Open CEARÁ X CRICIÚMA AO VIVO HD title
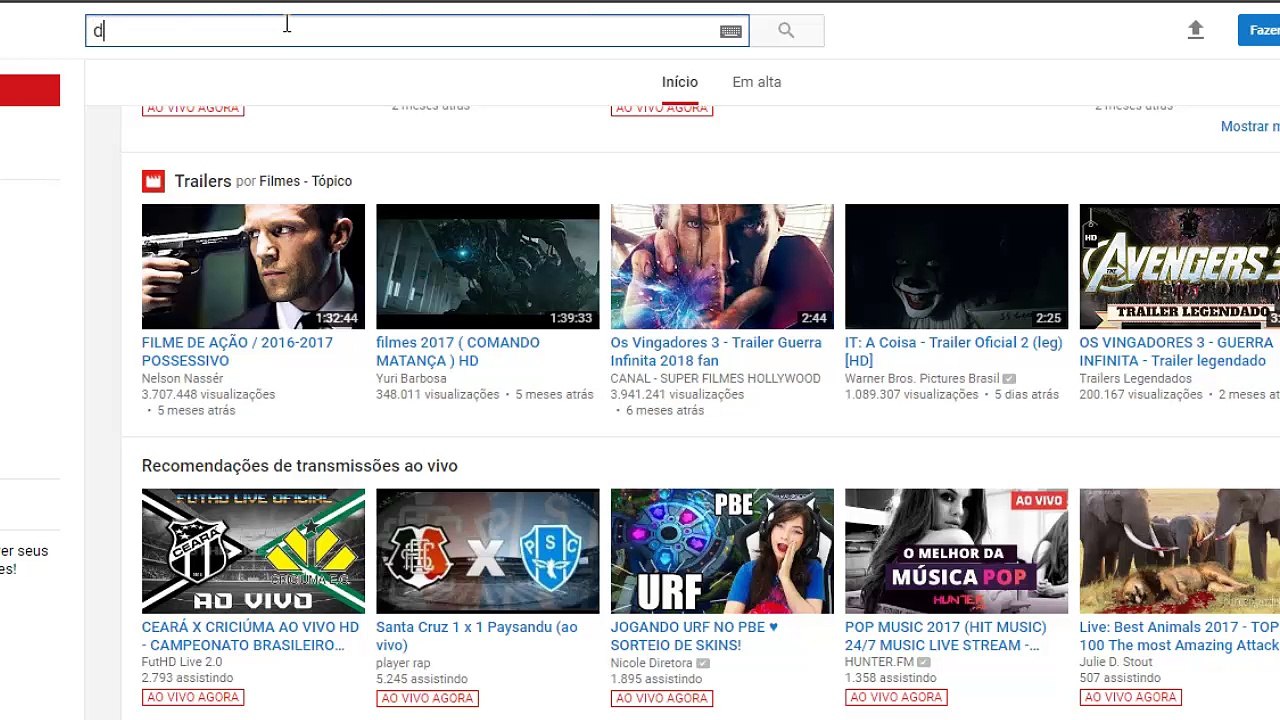This screenshot has height=720, width=1280. (250, 636)
